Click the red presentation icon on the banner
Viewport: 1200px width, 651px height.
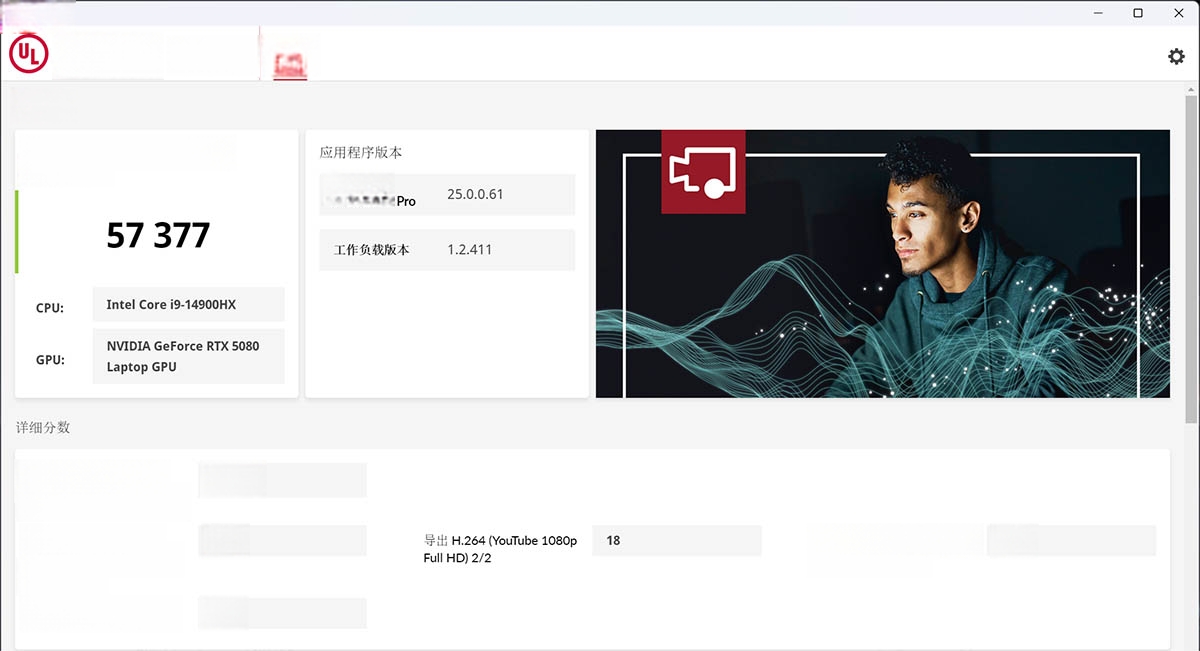[x=703, y=171]
